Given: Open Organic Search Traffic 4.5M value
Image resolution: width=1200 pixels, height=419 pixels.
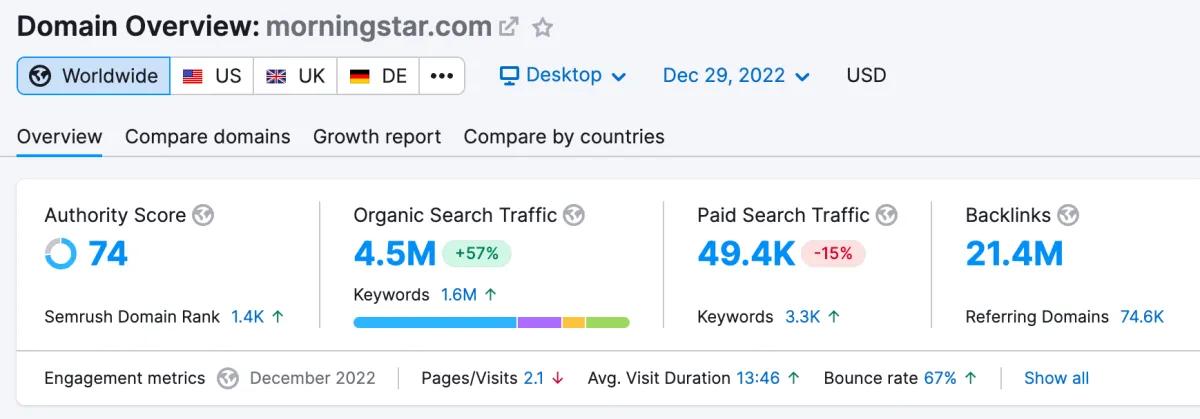Looking at the screenshot, I should tap(394, 254).
